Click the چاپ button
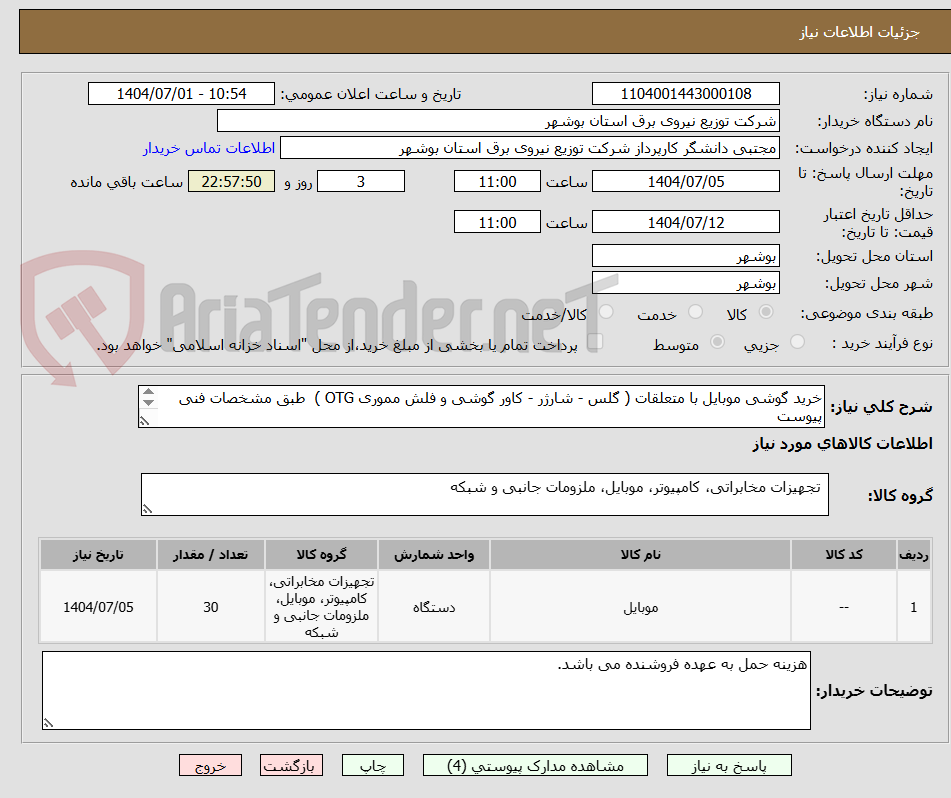951x798 pixels. coord(372,765)
